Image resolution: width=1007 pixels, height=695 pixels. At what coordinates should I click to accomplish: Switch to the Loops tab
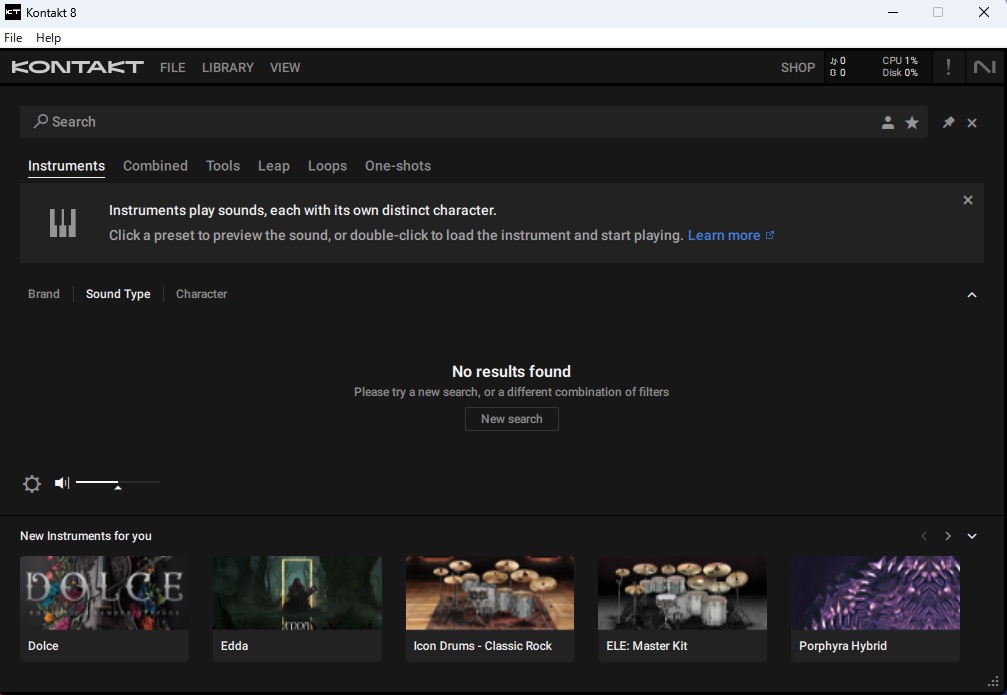(328, 166)
